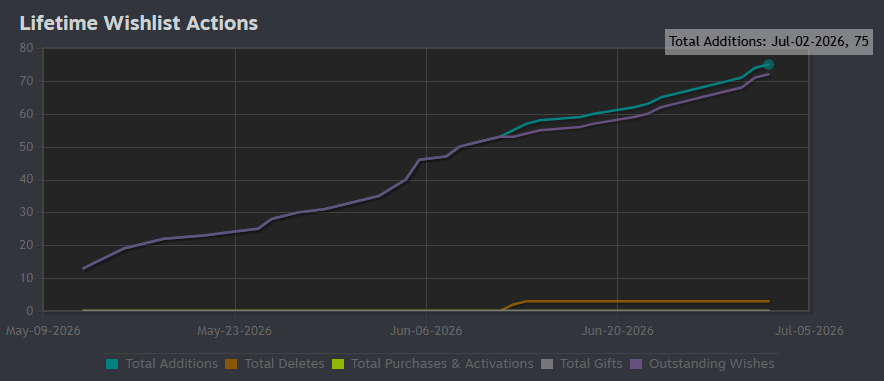Click the May-09-2026 axis date label
The height and width of the screenshot is (381, 884).
pos(43,331)
